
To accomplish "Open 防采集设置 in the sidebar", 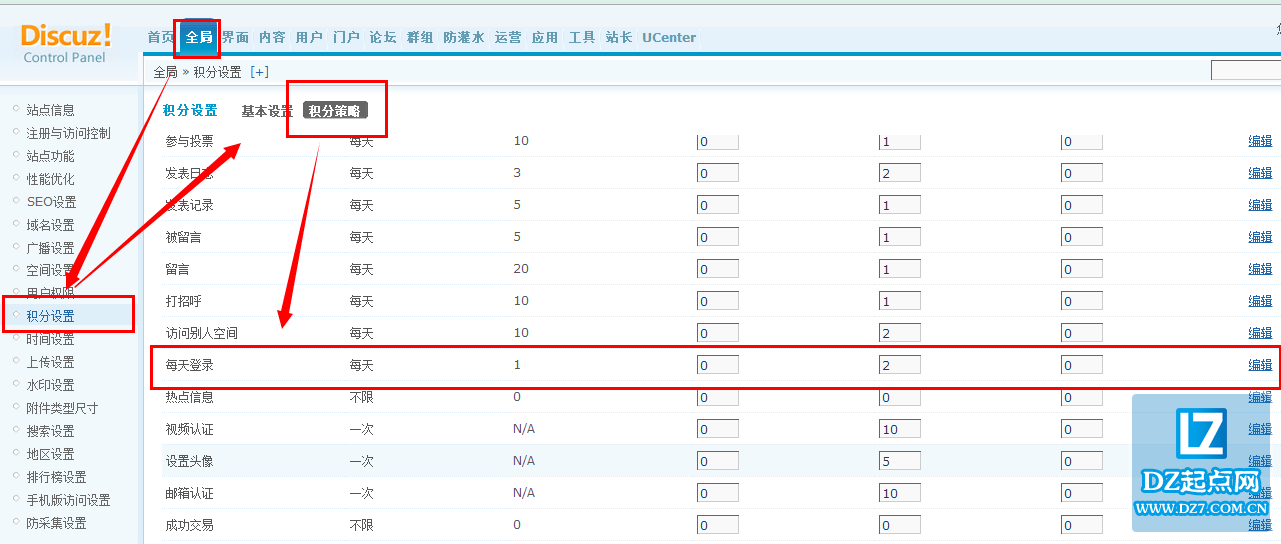I will pos(56,523).
